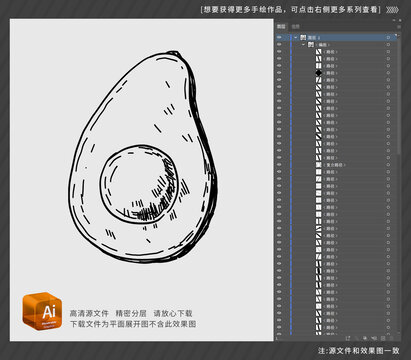The width and height of the screenshot is (411, 360).
Task: Click target circle of the top layer row
Action: pos(388,37)
